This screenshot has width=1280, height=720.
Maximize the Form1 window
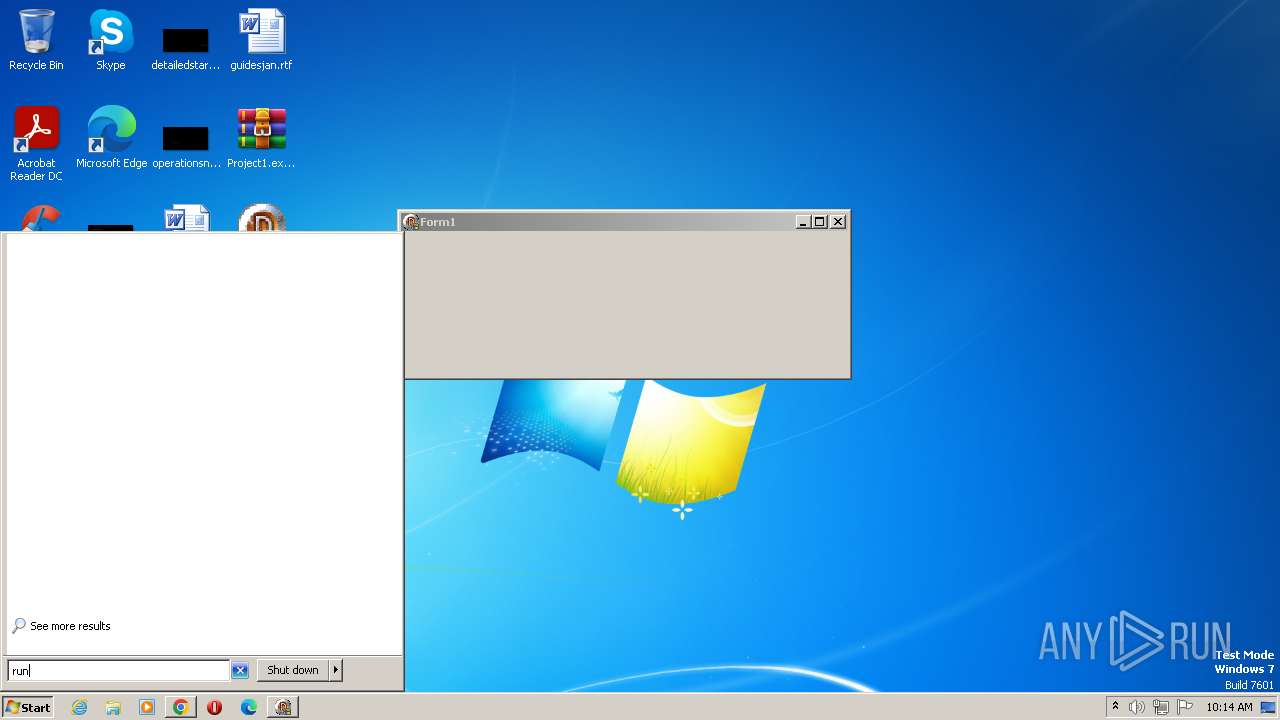click(x=819, y=222)
